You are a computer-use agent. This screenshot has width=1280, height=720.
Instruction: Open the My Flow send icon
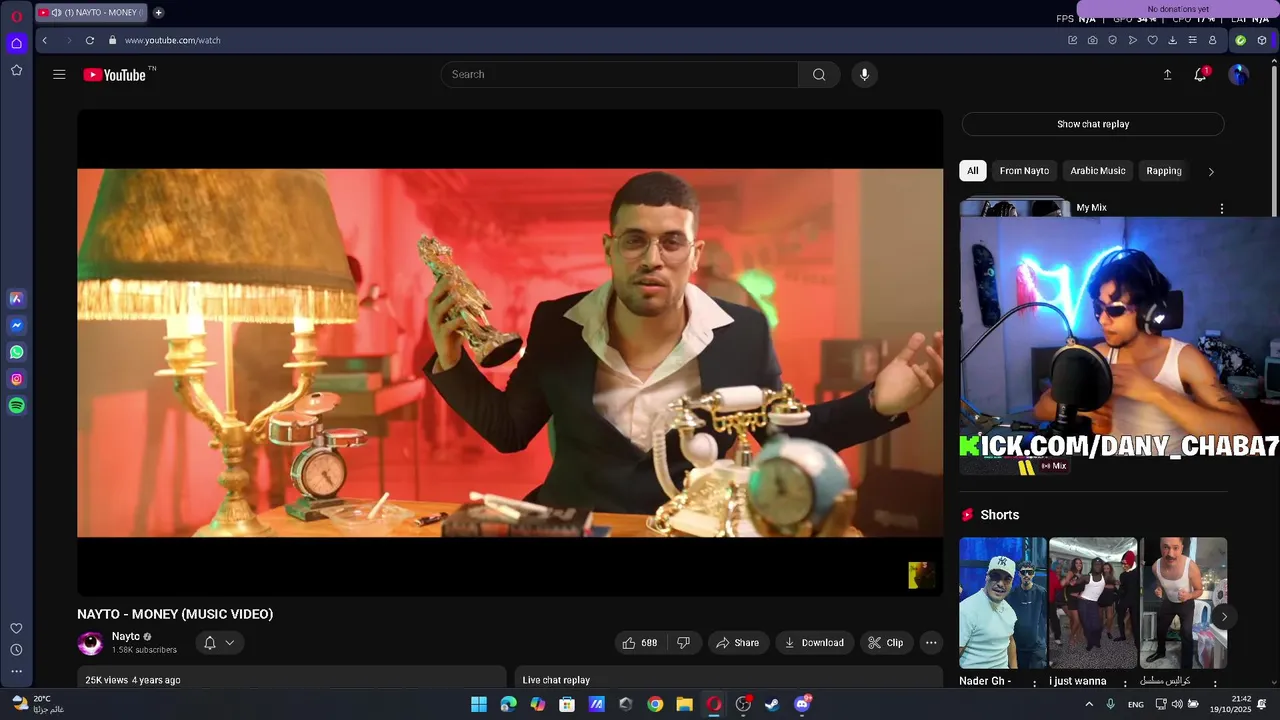pyautogui.click(x=1132, y=40)
